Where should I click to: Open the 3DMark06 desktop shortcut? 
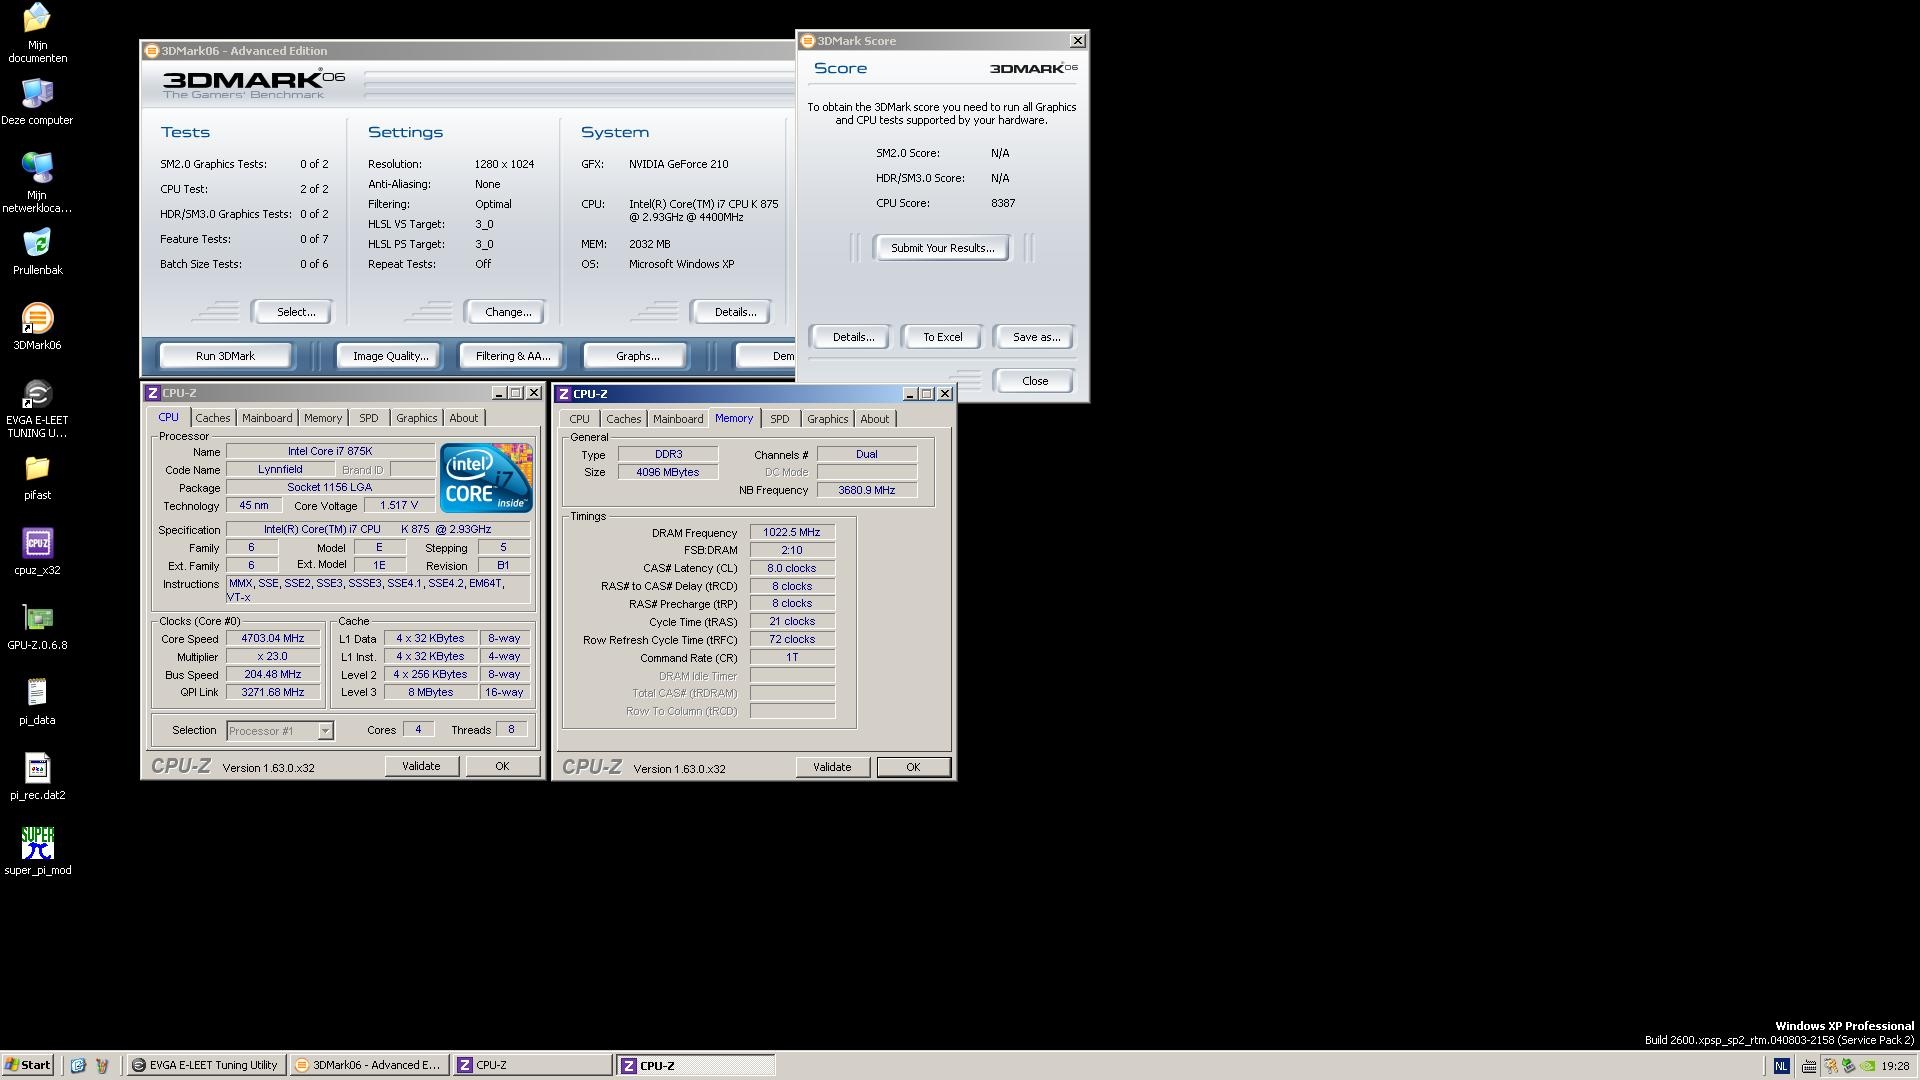pyautogui.click(x=37, y=320)
